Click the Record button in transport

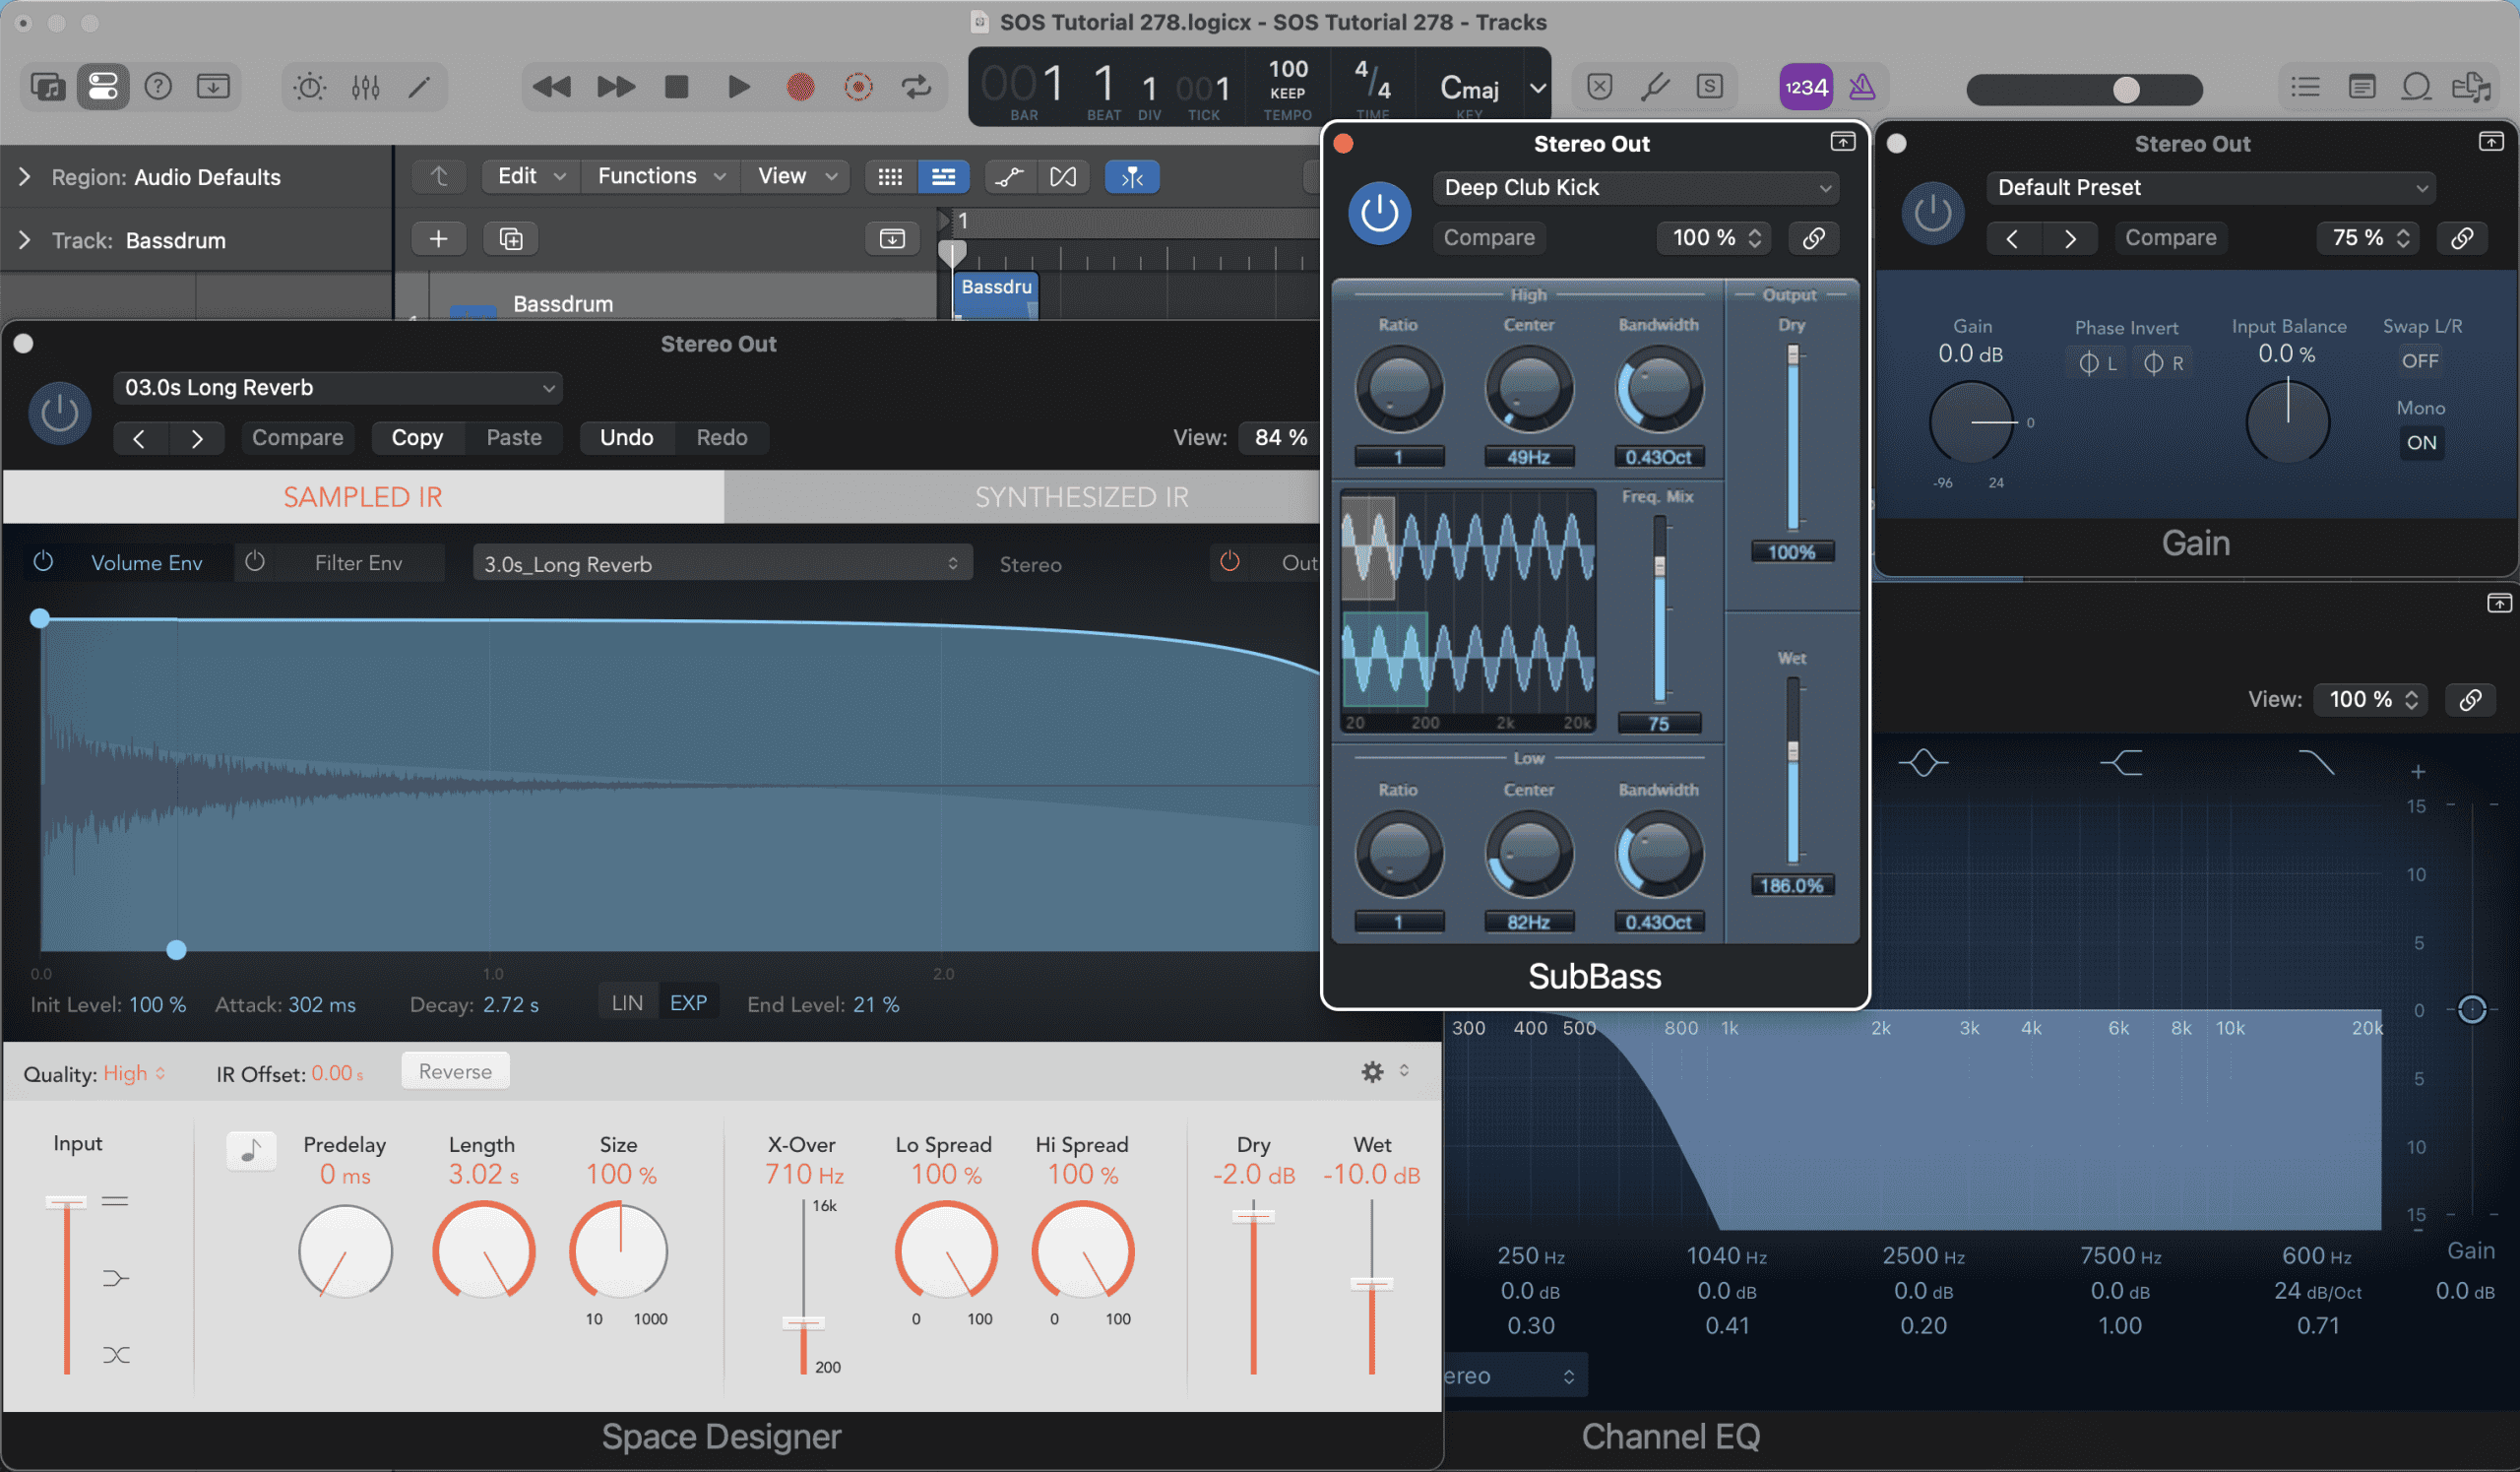tap(800, 87)
